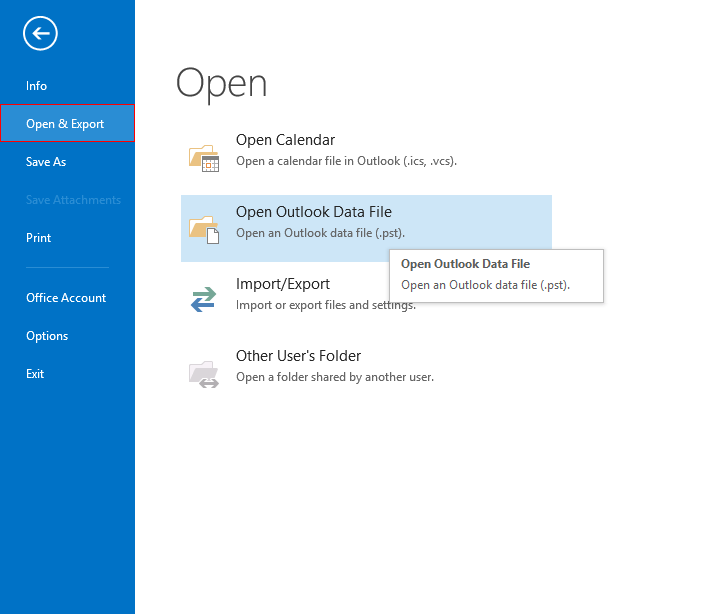Click the Other User's Folder title
The height and width of the screenshot is (614, 708).
pyautogui.click(x=298, y=356)
